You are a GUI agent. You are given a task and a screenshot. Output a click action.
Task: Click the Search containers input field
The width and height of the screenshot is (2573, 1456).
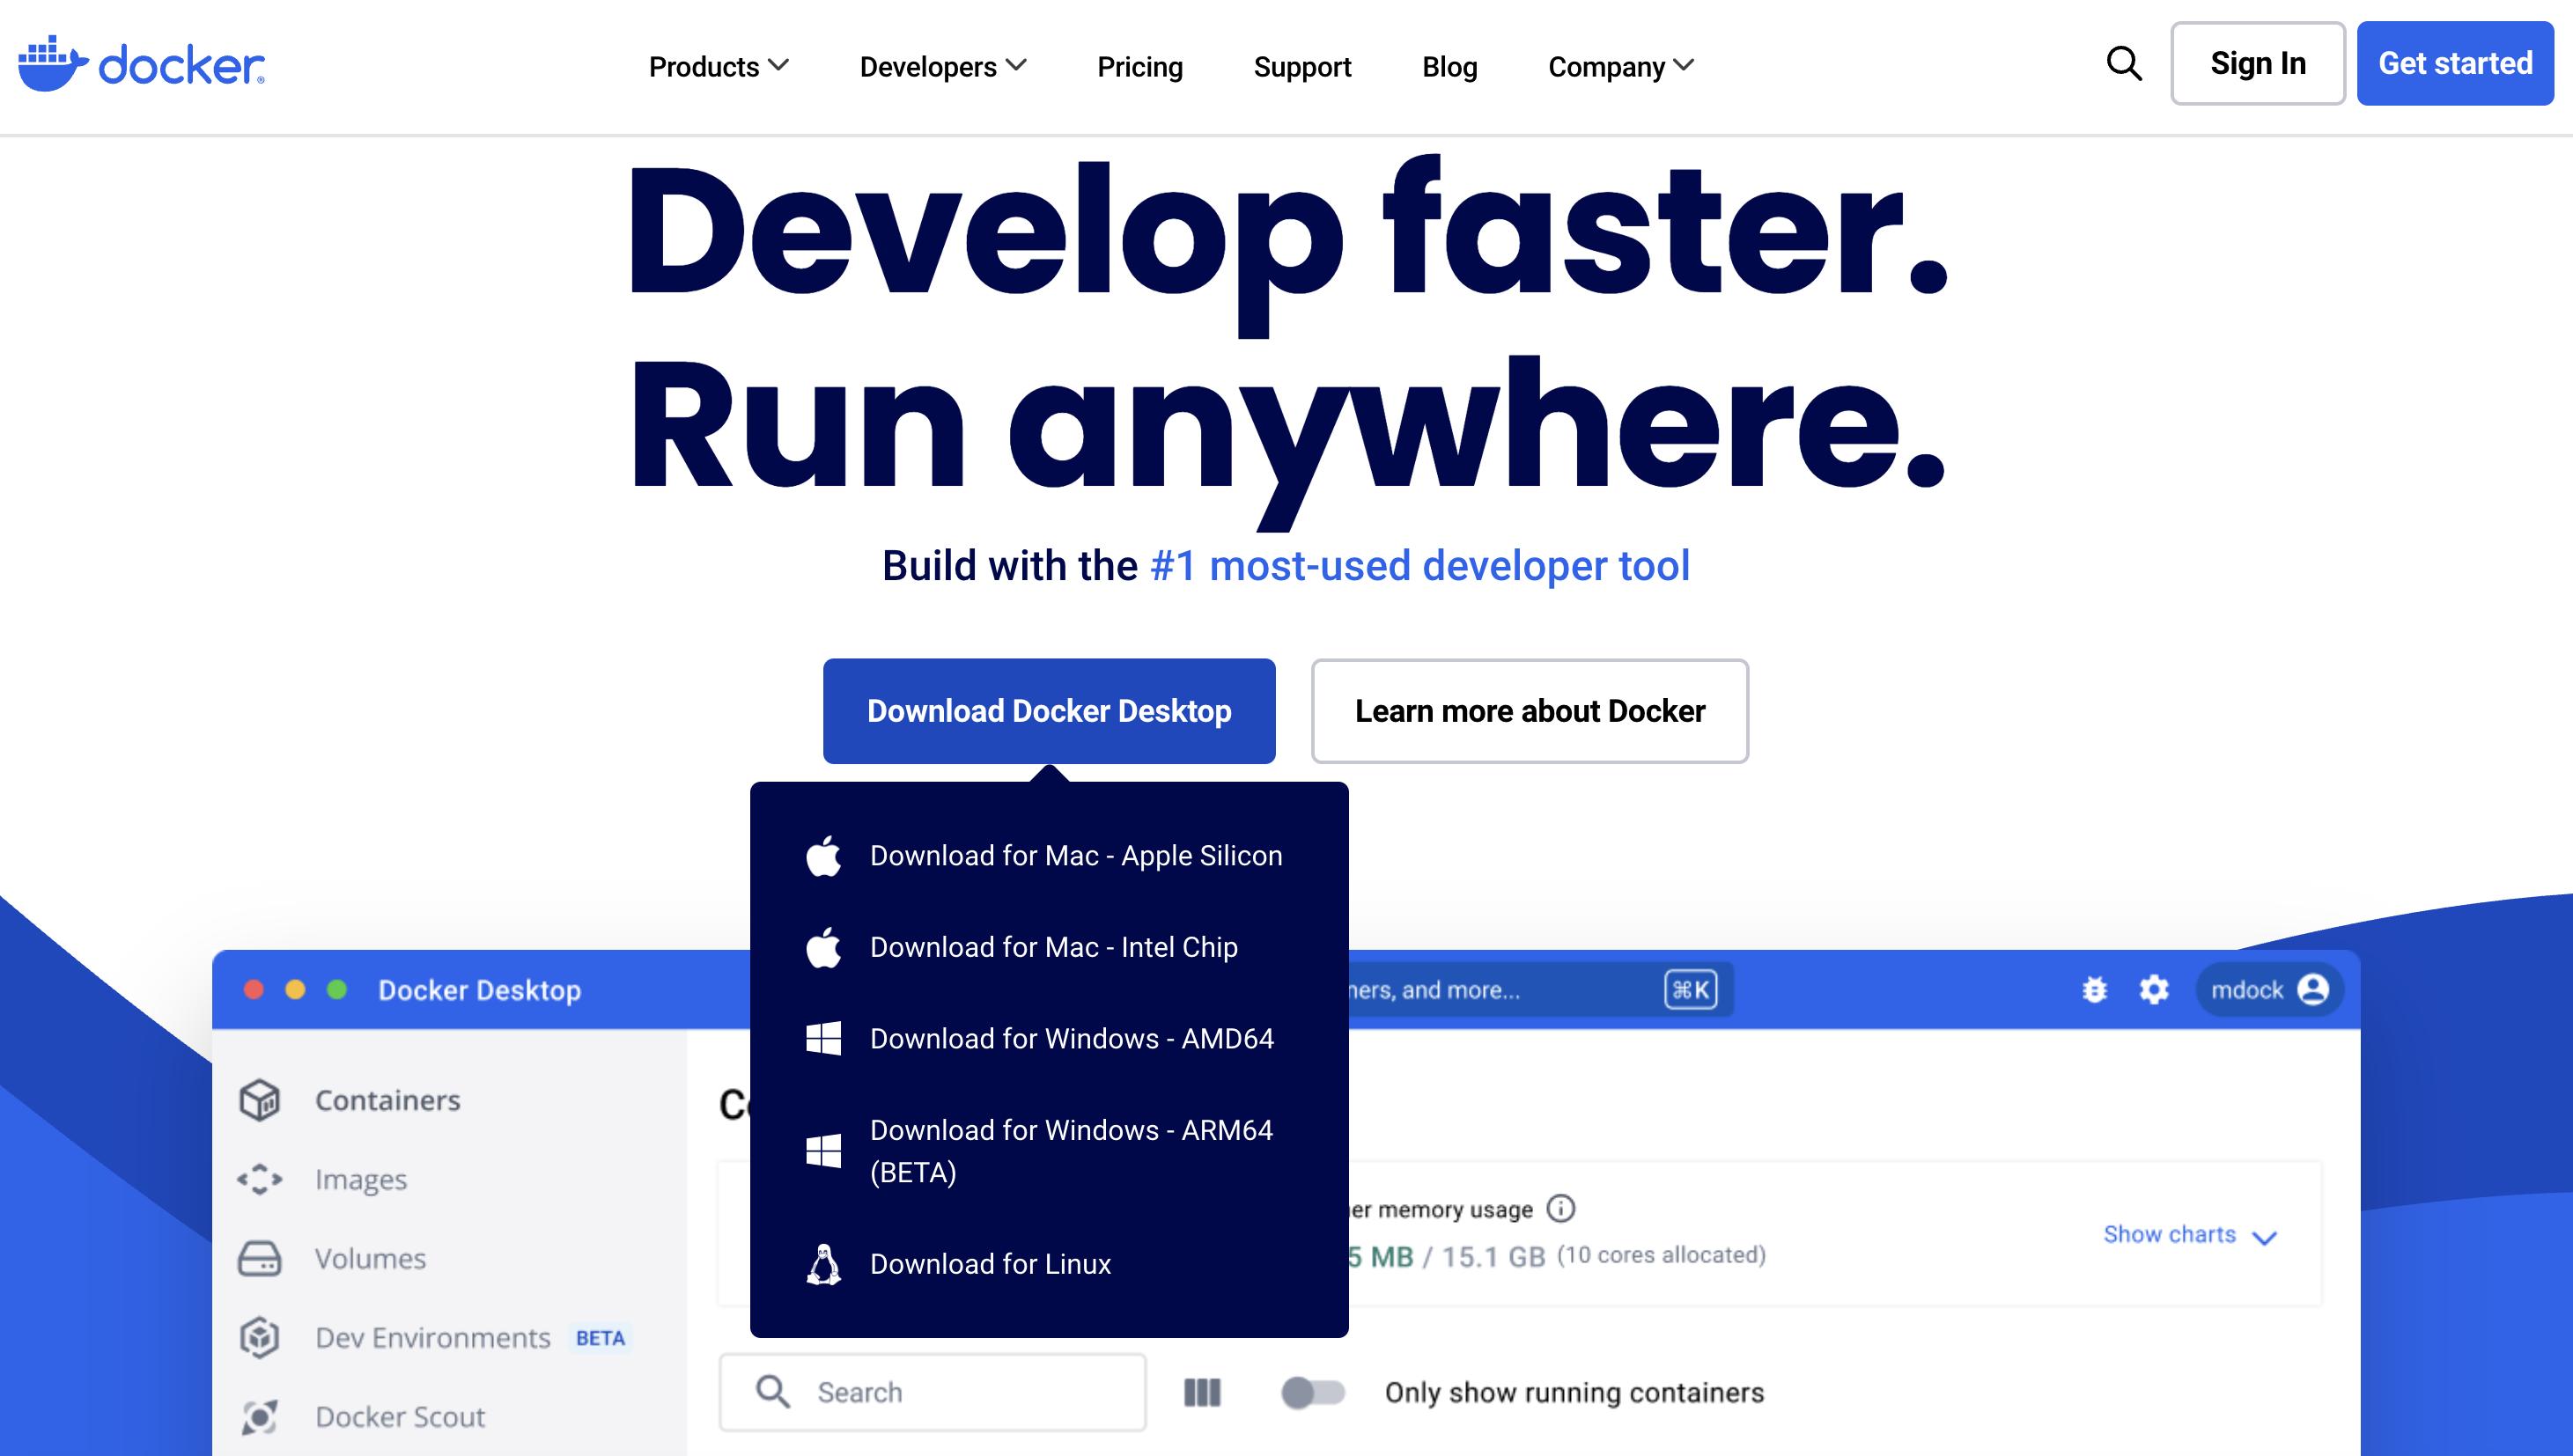(932, 1392)
